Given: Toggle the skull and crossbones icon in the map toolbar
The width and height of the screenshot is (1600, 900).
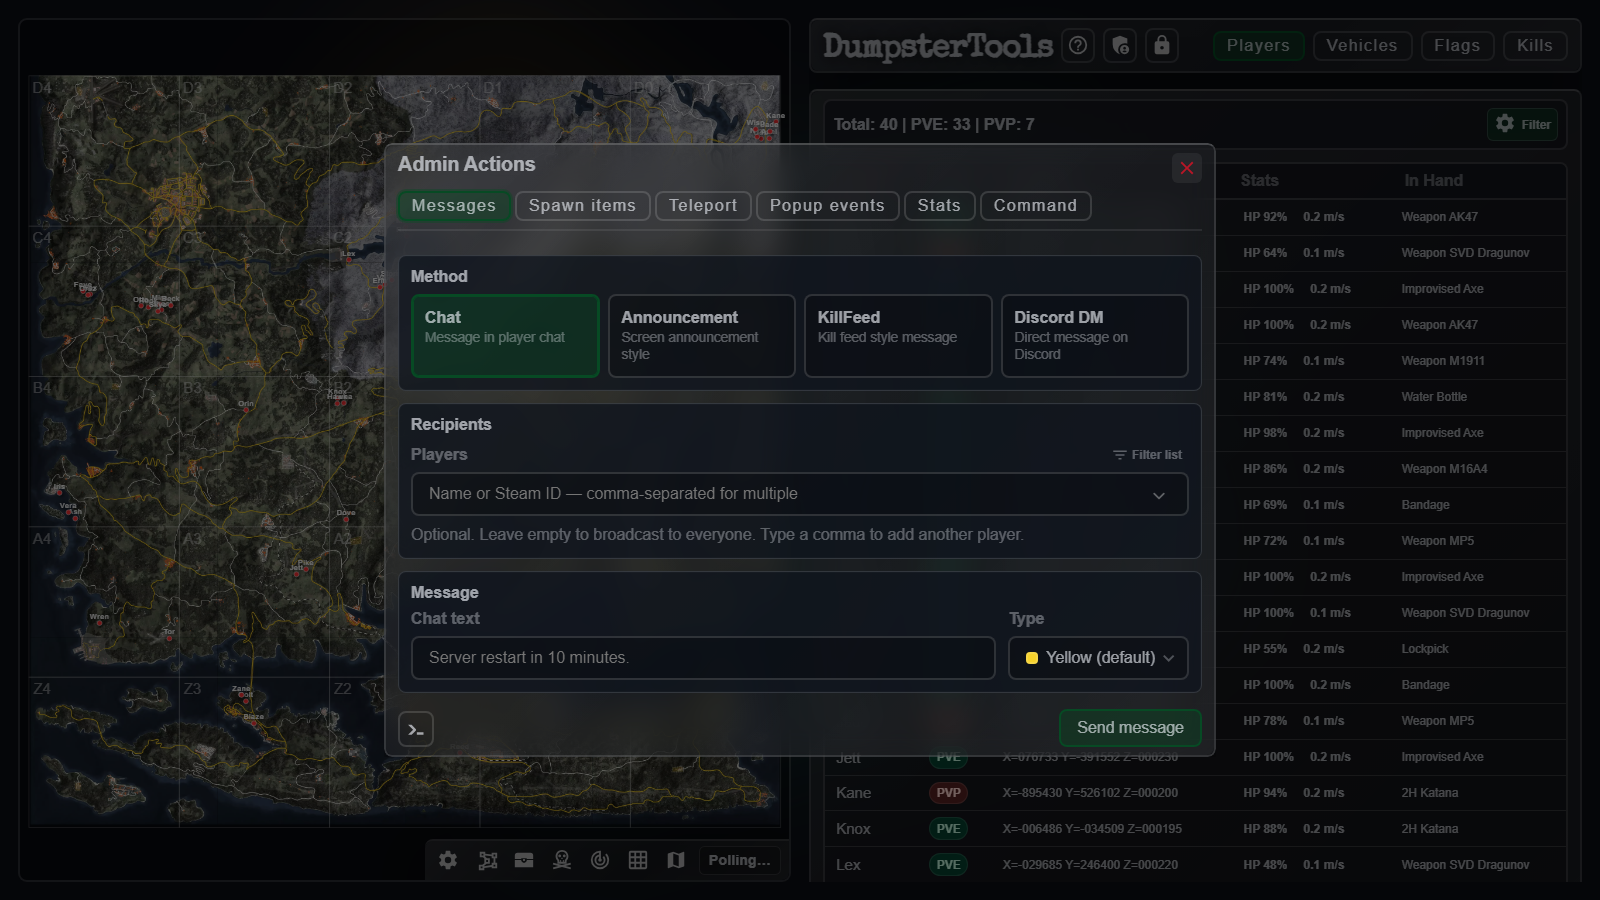Looking at the screenshot, I should (562, 860).
